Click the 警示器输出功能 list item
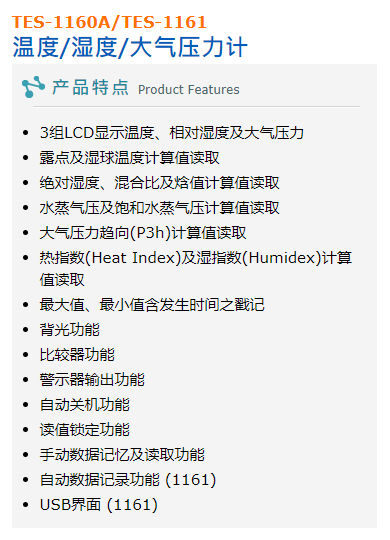The image size is (390, 540). [x=92, y=380]
